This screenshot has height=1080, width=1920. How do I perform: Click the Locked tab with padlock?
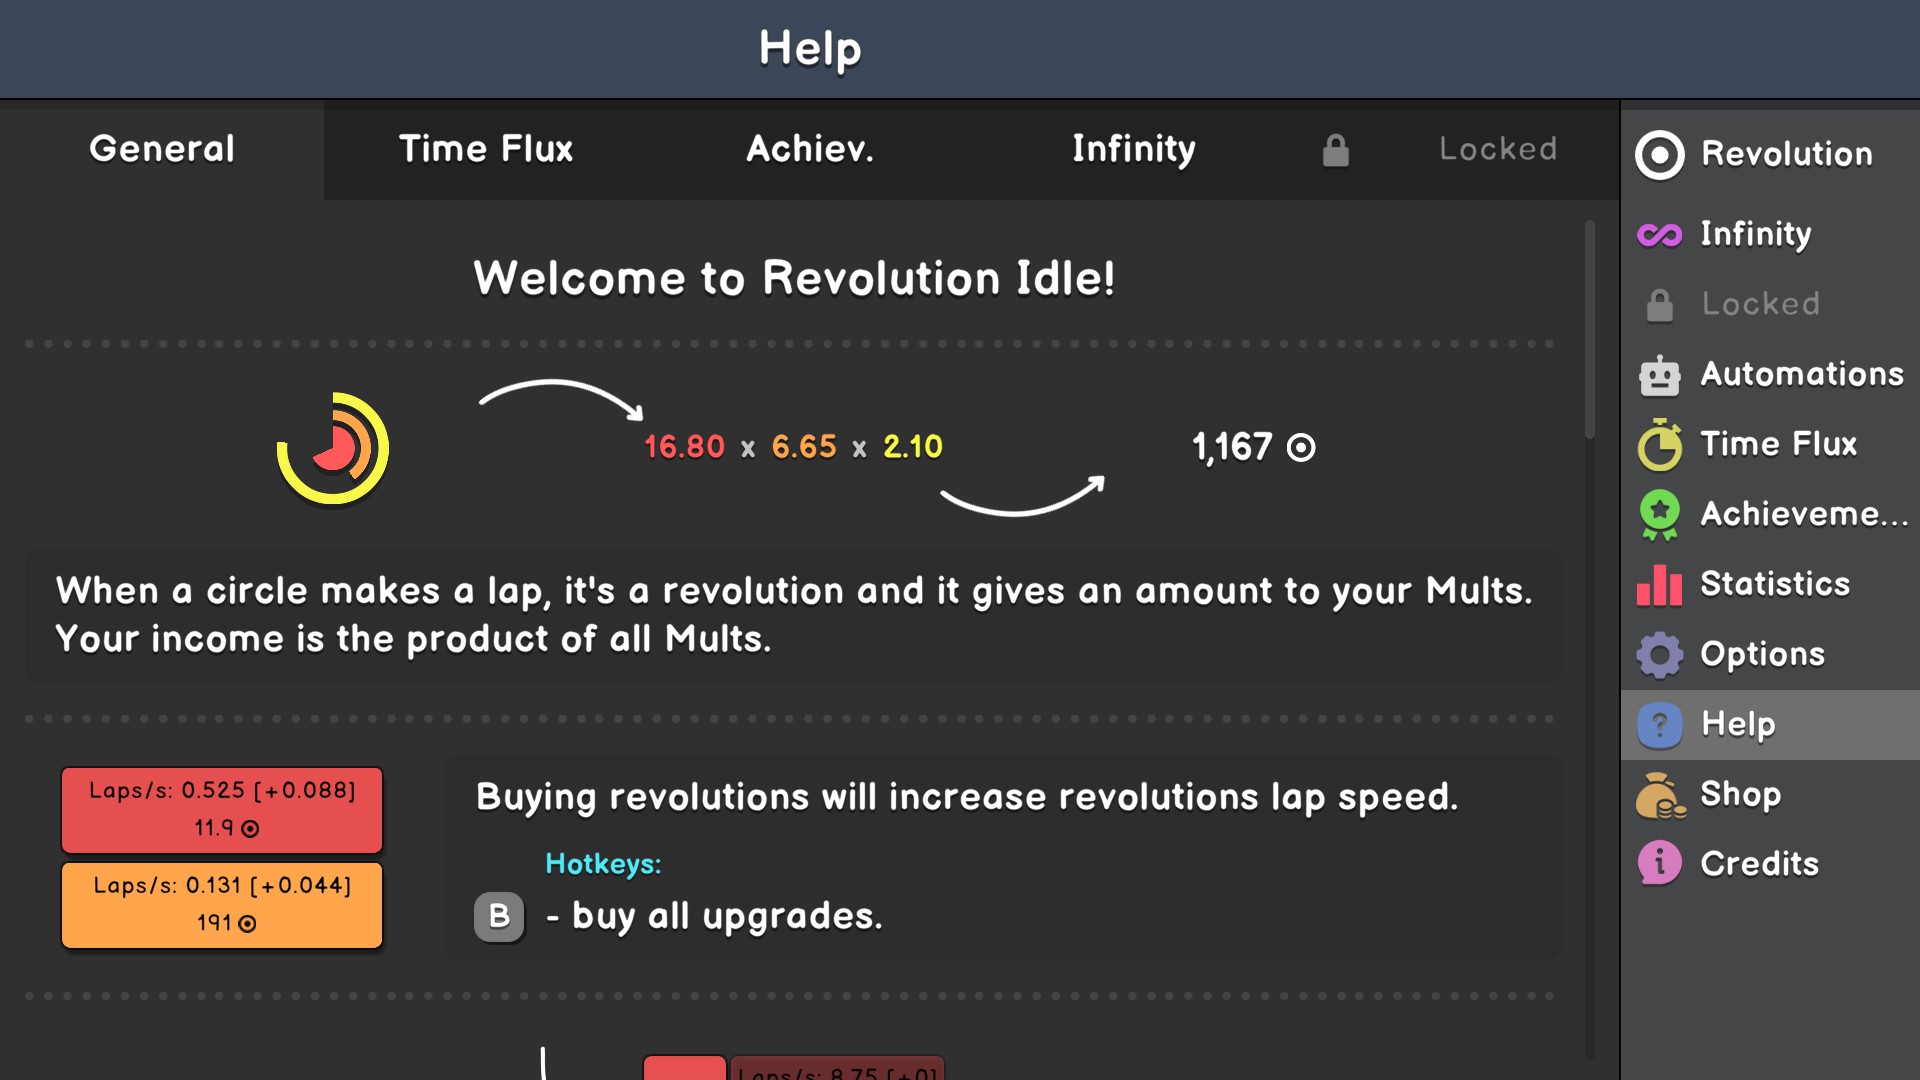[x=1458, y=150]
